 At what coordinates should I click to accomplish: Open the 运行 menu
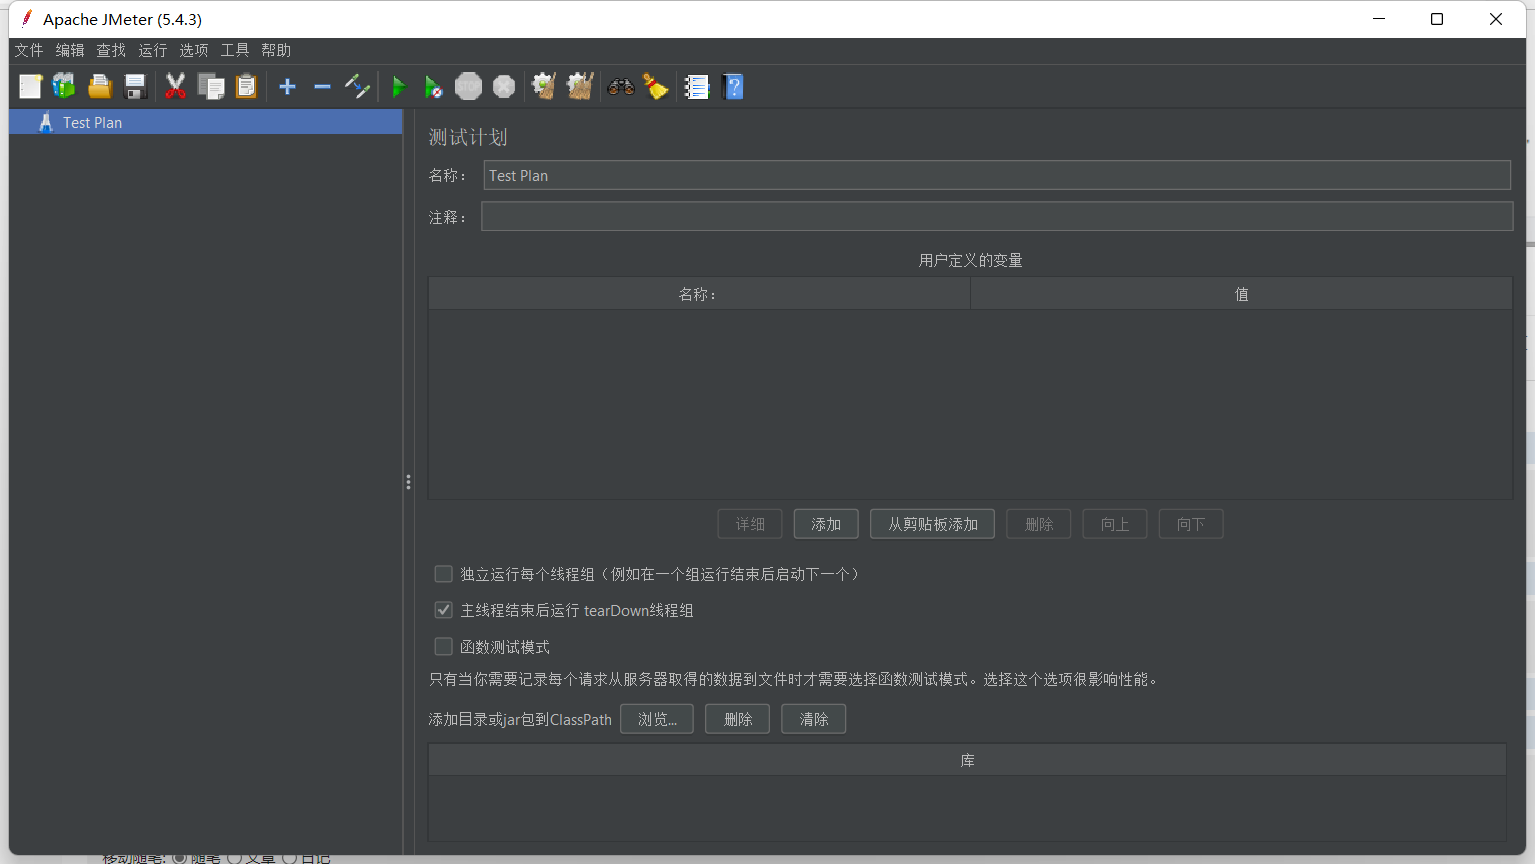[x=153, y=50]
